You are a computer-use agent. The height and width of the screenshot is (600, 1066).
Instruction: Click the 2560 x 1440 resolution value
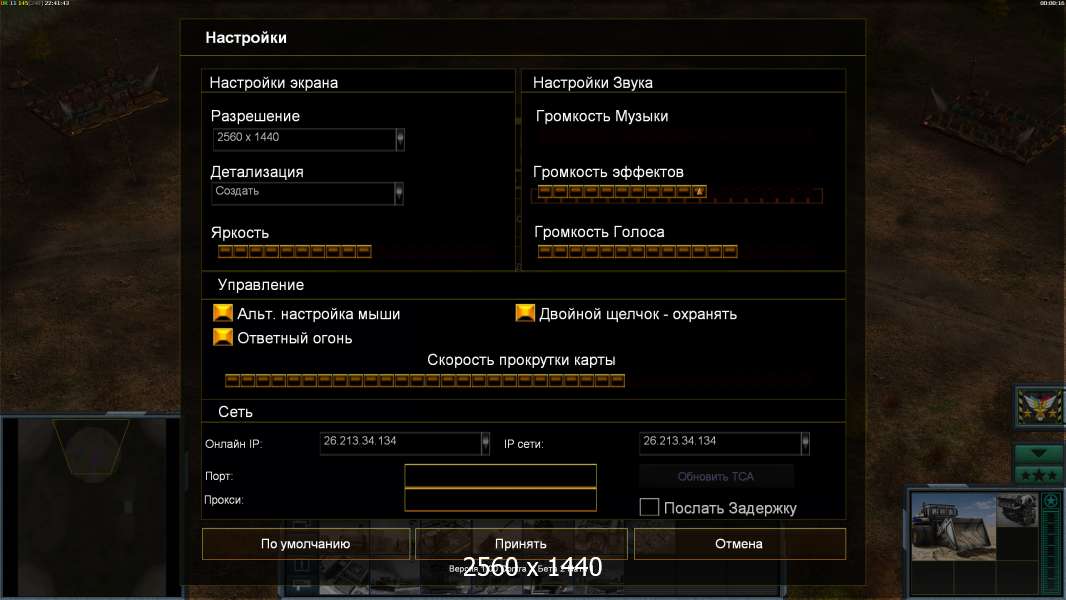coord(247,137)
